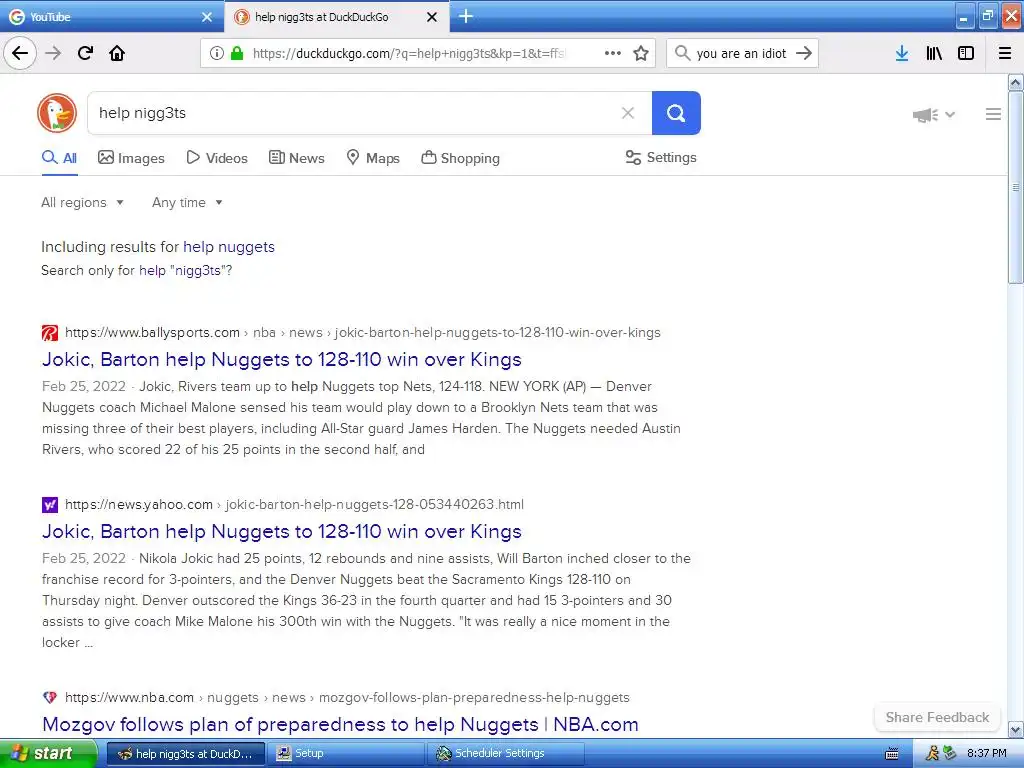
Task: Open Scheduler Settings from the taskbar
Action: point(506,754)
